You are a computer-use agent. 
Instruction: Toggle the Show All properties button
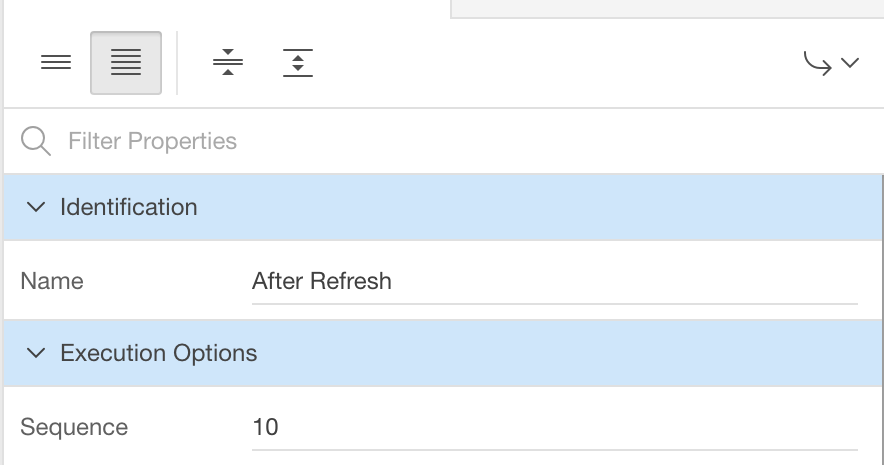tap(126, 63)
